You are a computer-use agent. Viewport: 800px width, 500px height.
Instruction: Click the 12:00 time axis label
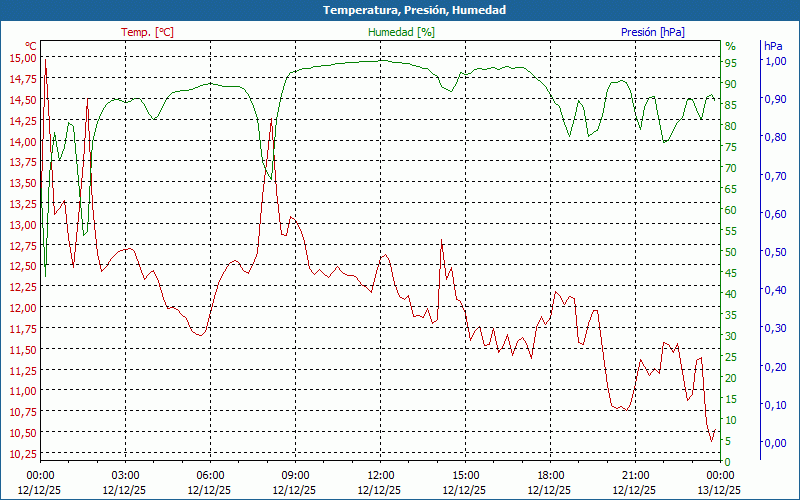tap(380, 475)
